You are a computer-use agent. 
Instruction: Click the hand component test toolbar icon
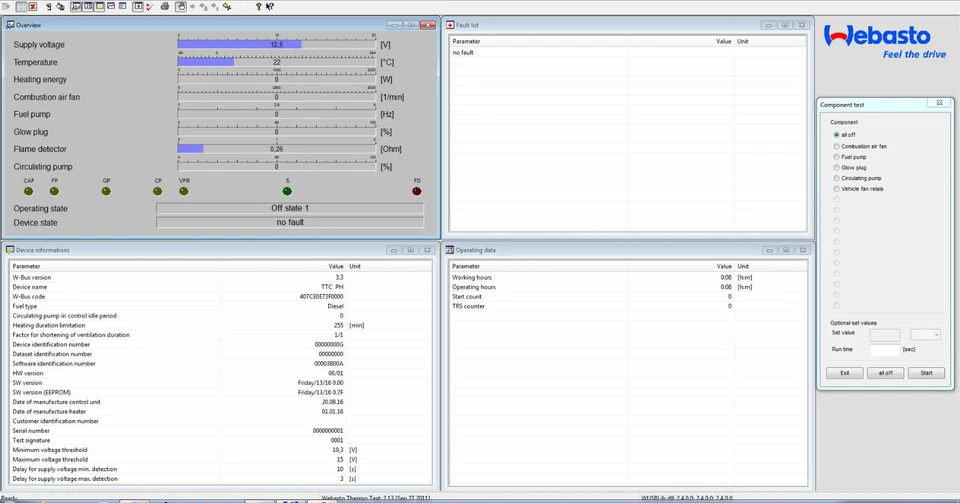click(181, 6)
